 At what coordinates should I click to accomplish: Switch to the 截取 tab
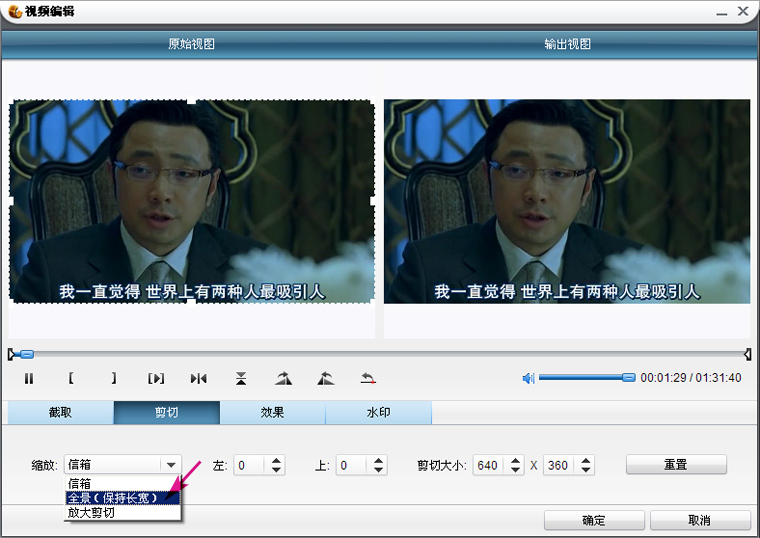61,412
